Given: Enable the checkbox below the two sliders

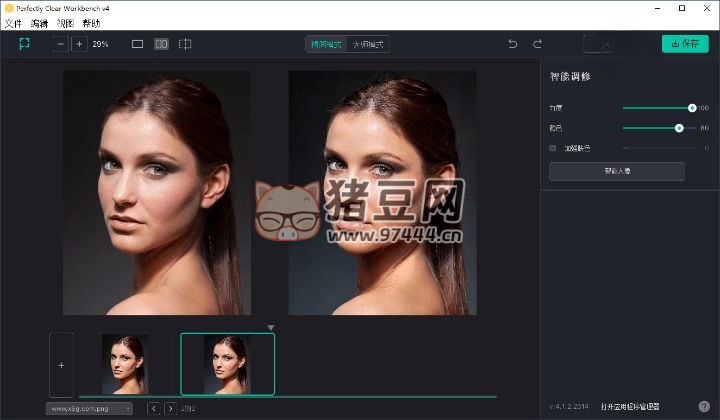Looking at the screenshot, I should pos(553,148).
